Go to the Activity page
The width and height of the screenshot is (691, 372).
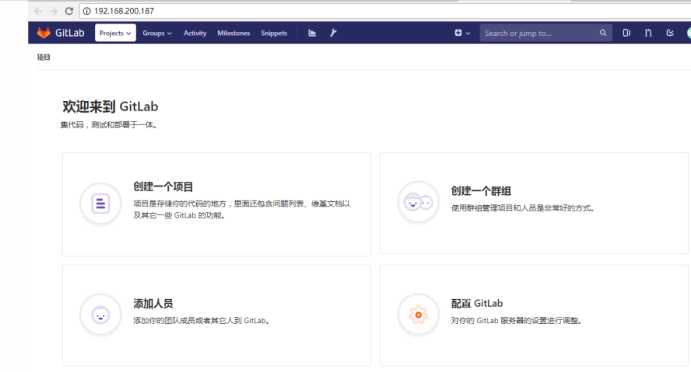(x=195, y=33)
